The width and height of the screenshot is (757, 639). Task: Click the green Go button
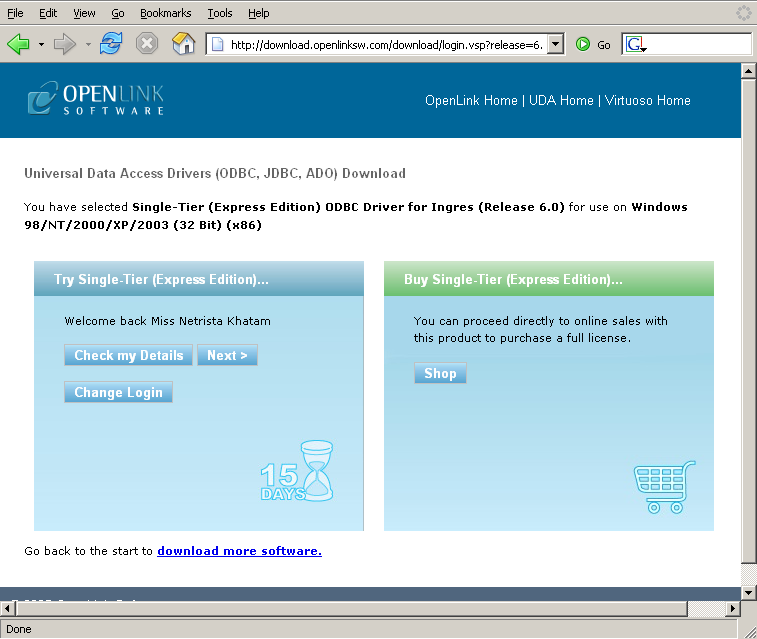593,44
